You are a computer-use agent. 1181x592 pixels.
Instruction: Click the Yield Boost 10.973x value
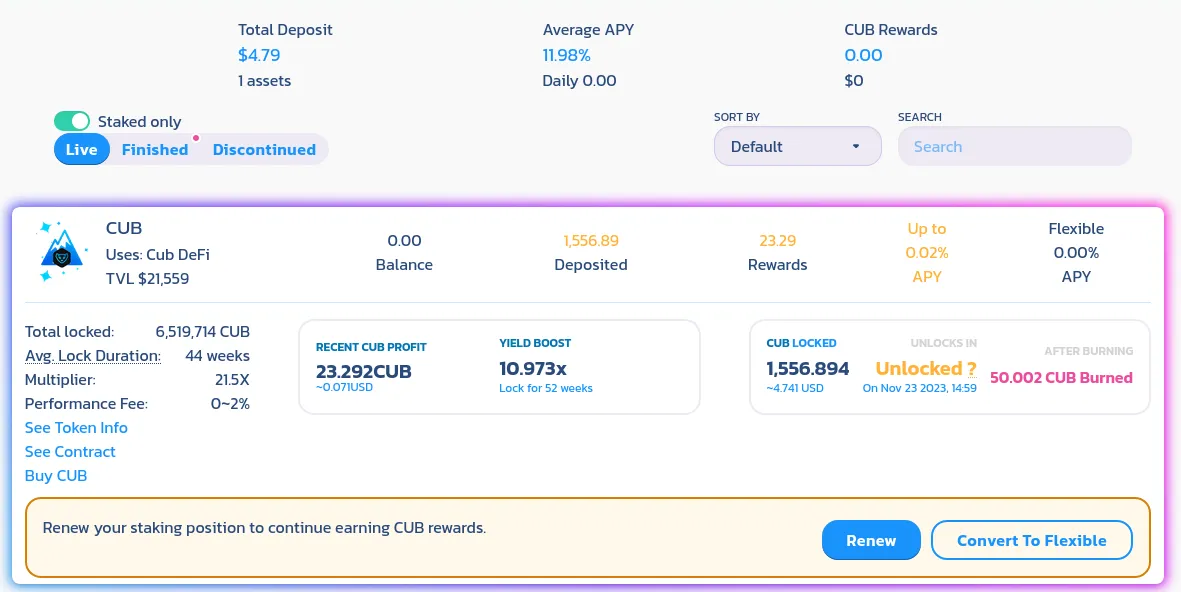[x=533, y=369]
